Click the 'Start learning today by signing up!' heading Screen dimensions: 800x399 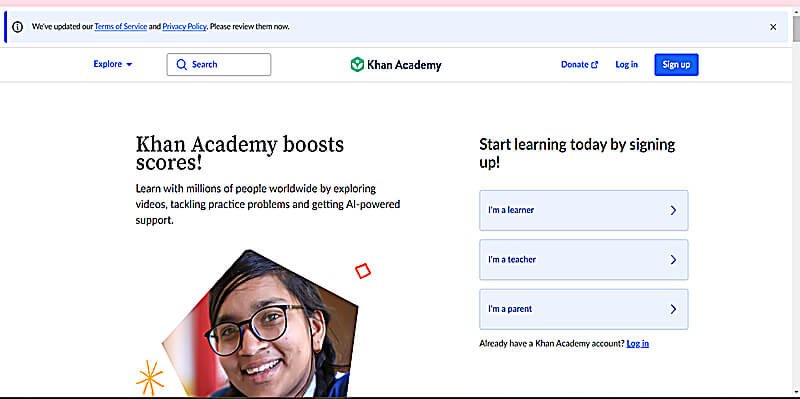pyautogui.click(x=577, y=153)
